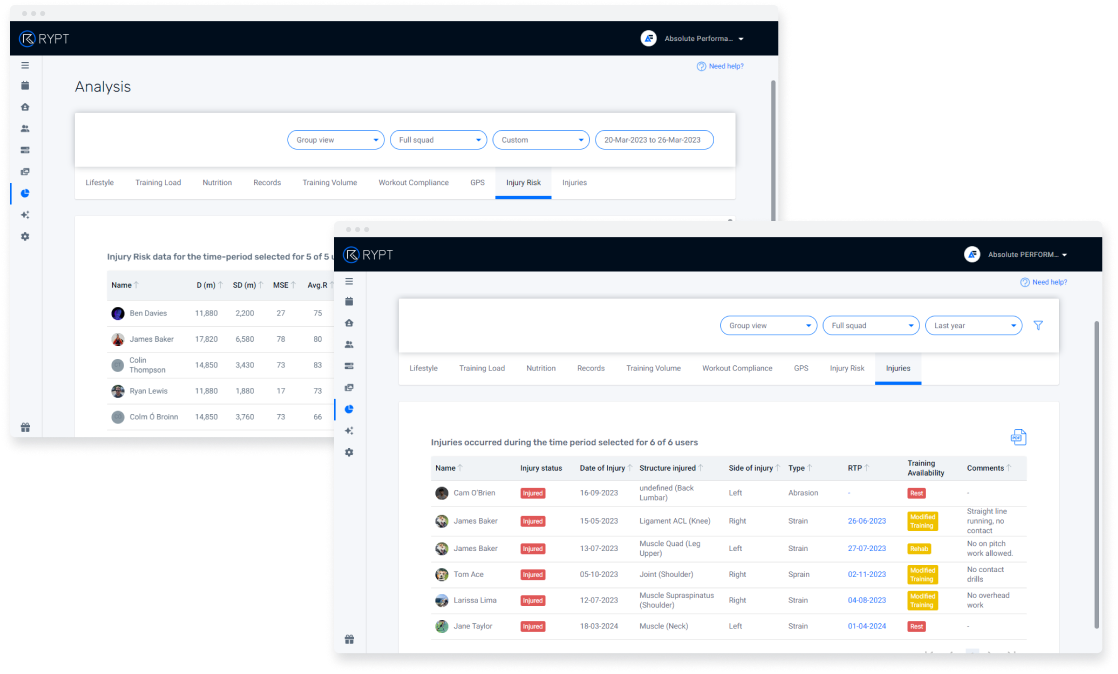This screenshot has width=1118, height=674.
Task: Select analysis pie chart icon in front window
Action: [x=349, y=409]
